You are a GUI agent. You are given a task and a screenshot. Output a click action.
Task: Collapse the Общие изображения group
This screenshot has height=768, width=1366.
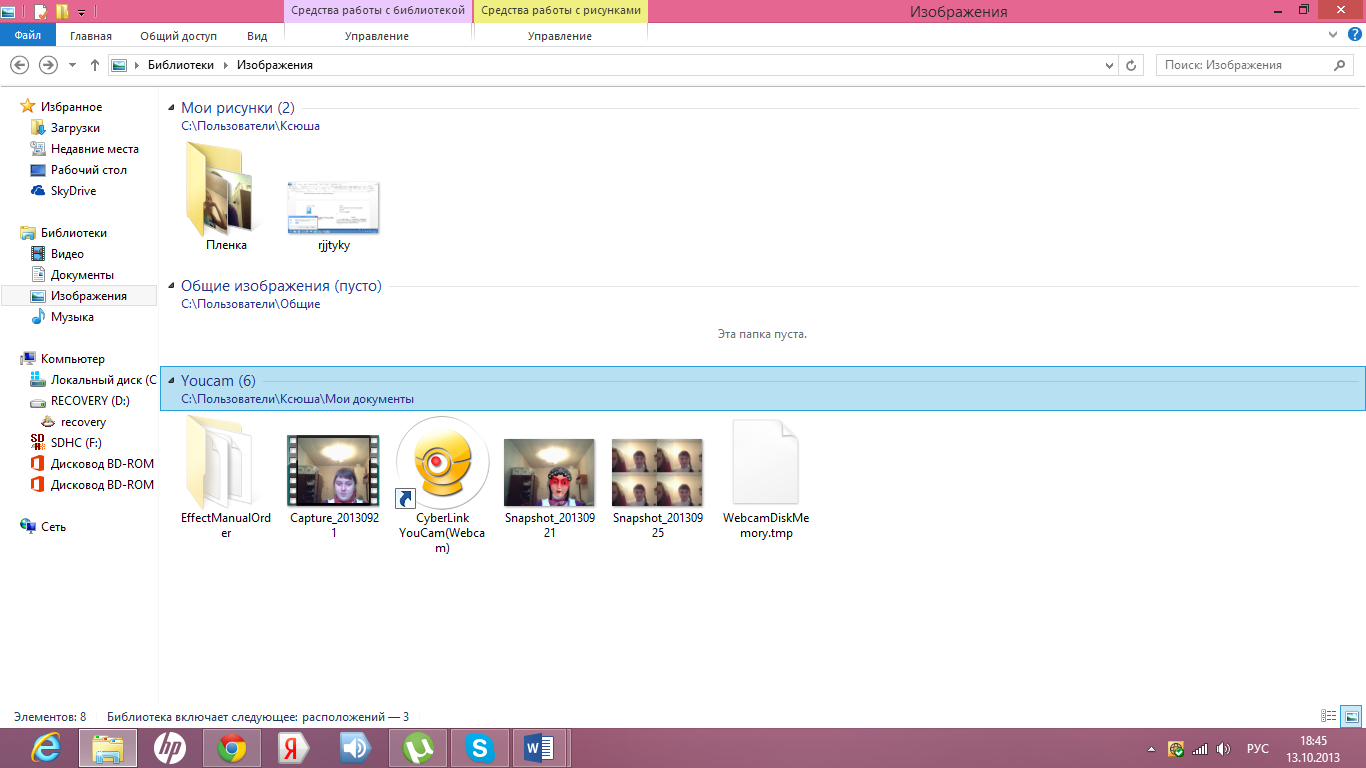click(171, 286)
